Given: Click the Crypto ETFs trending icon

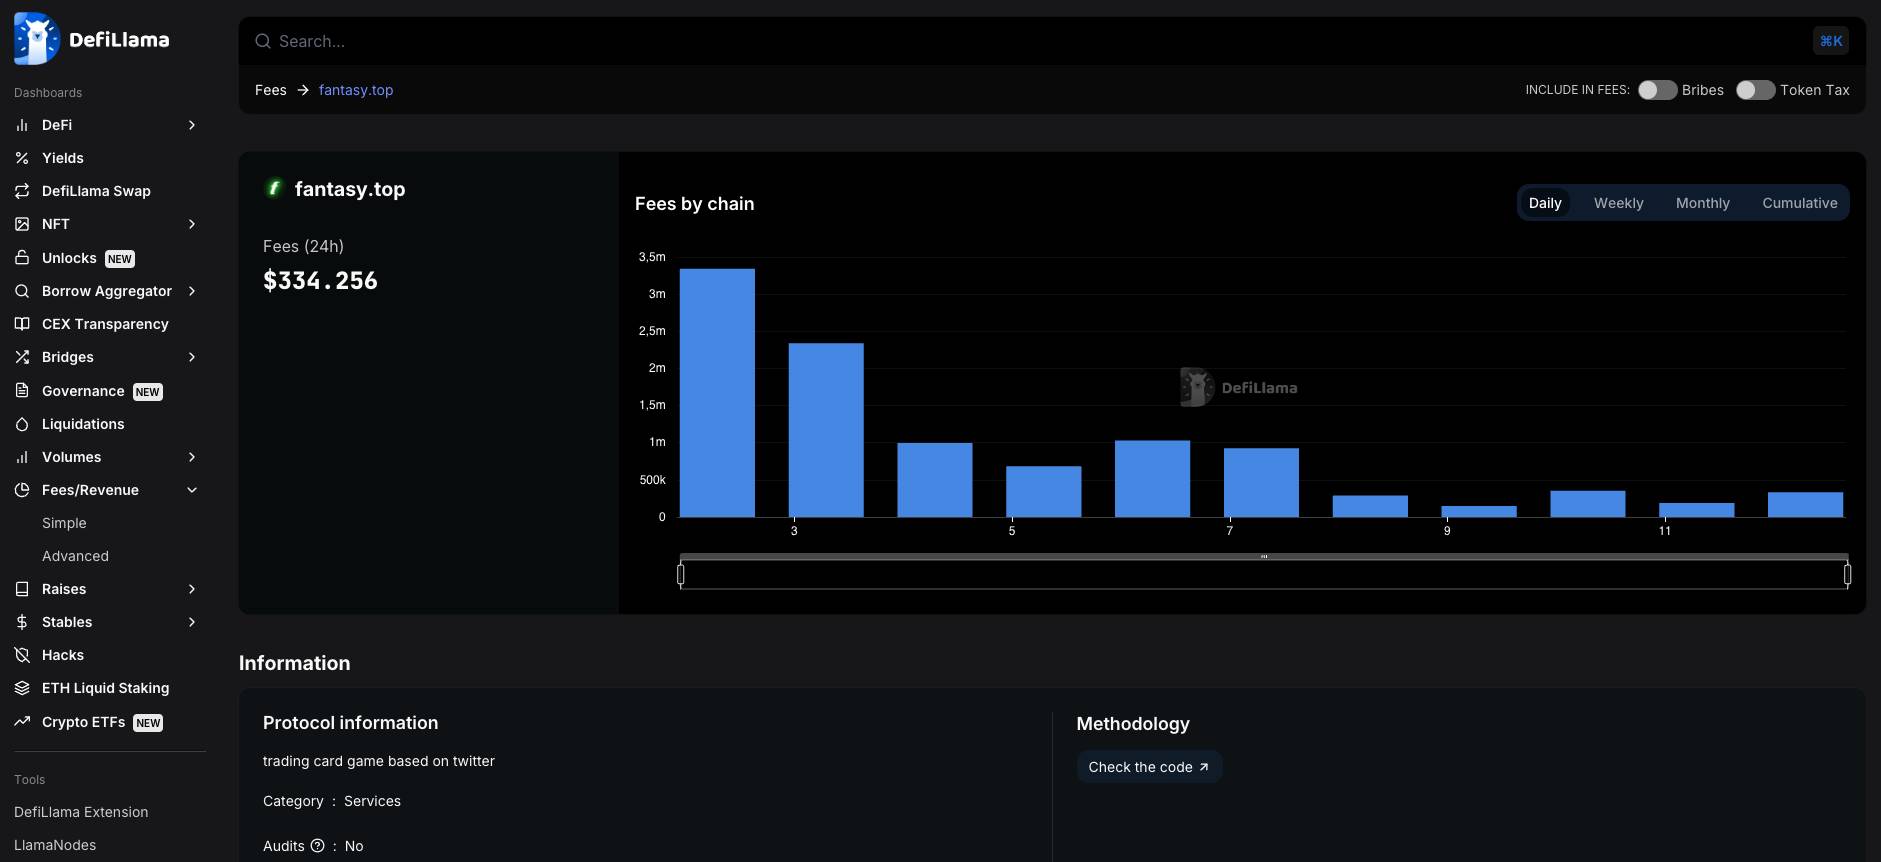Looking at the screenshot, I should point(22,722).
